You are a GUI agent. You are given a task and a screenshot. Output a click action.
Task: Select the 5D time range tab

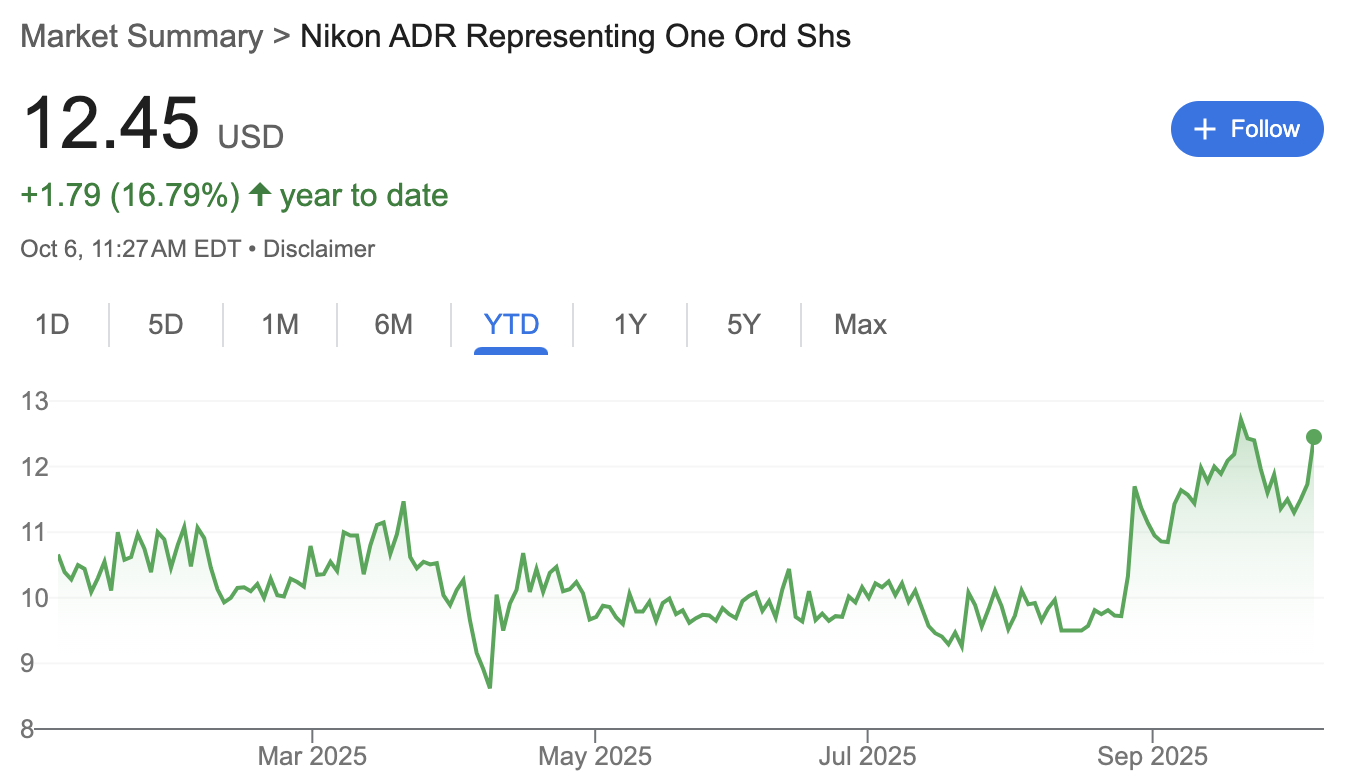[166, 325]
